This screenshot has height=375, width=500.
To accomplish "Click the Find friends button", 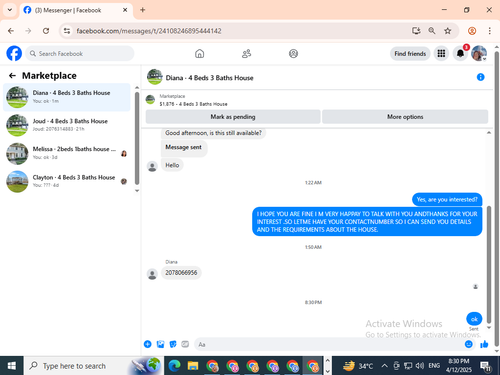I will (410, 54).
